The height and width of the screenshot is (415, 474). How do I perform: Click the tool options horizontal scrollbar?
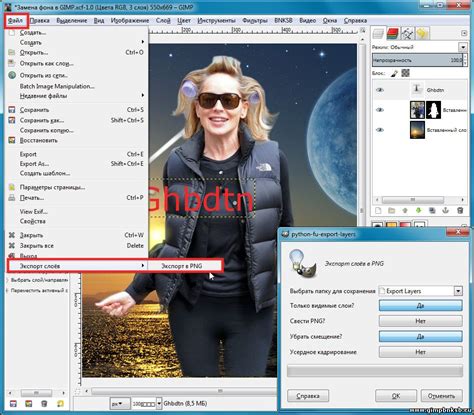click(37, 393)
